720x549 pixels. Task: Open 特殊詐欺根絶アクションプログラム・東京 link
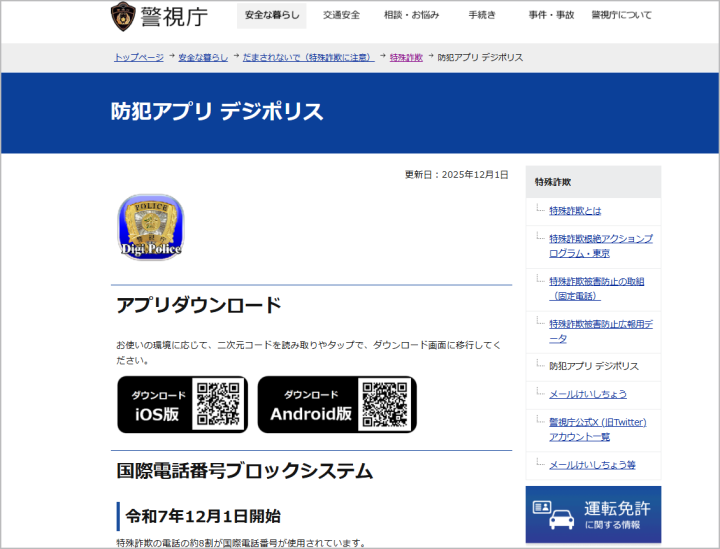600,246
